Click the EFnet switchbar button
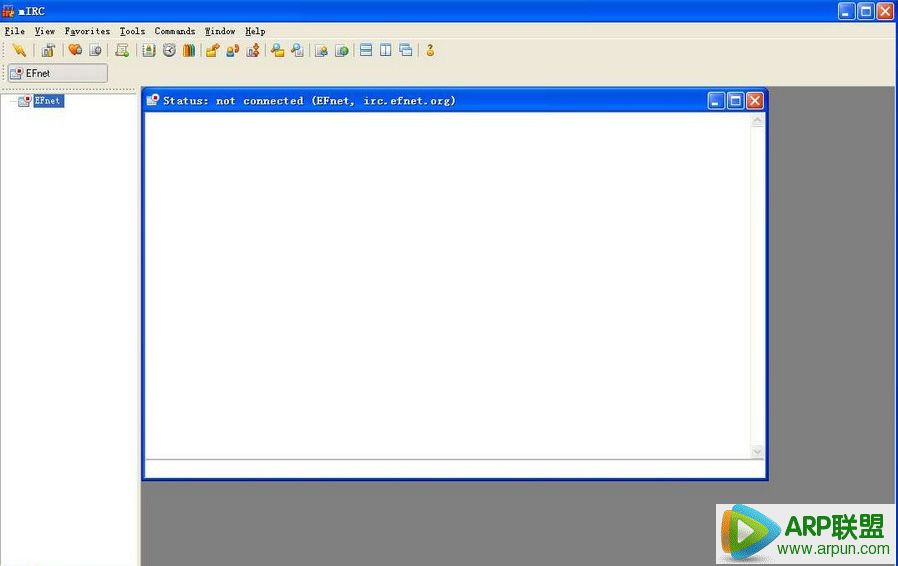This screenshot has height=566, width=898. pos(57,73)
